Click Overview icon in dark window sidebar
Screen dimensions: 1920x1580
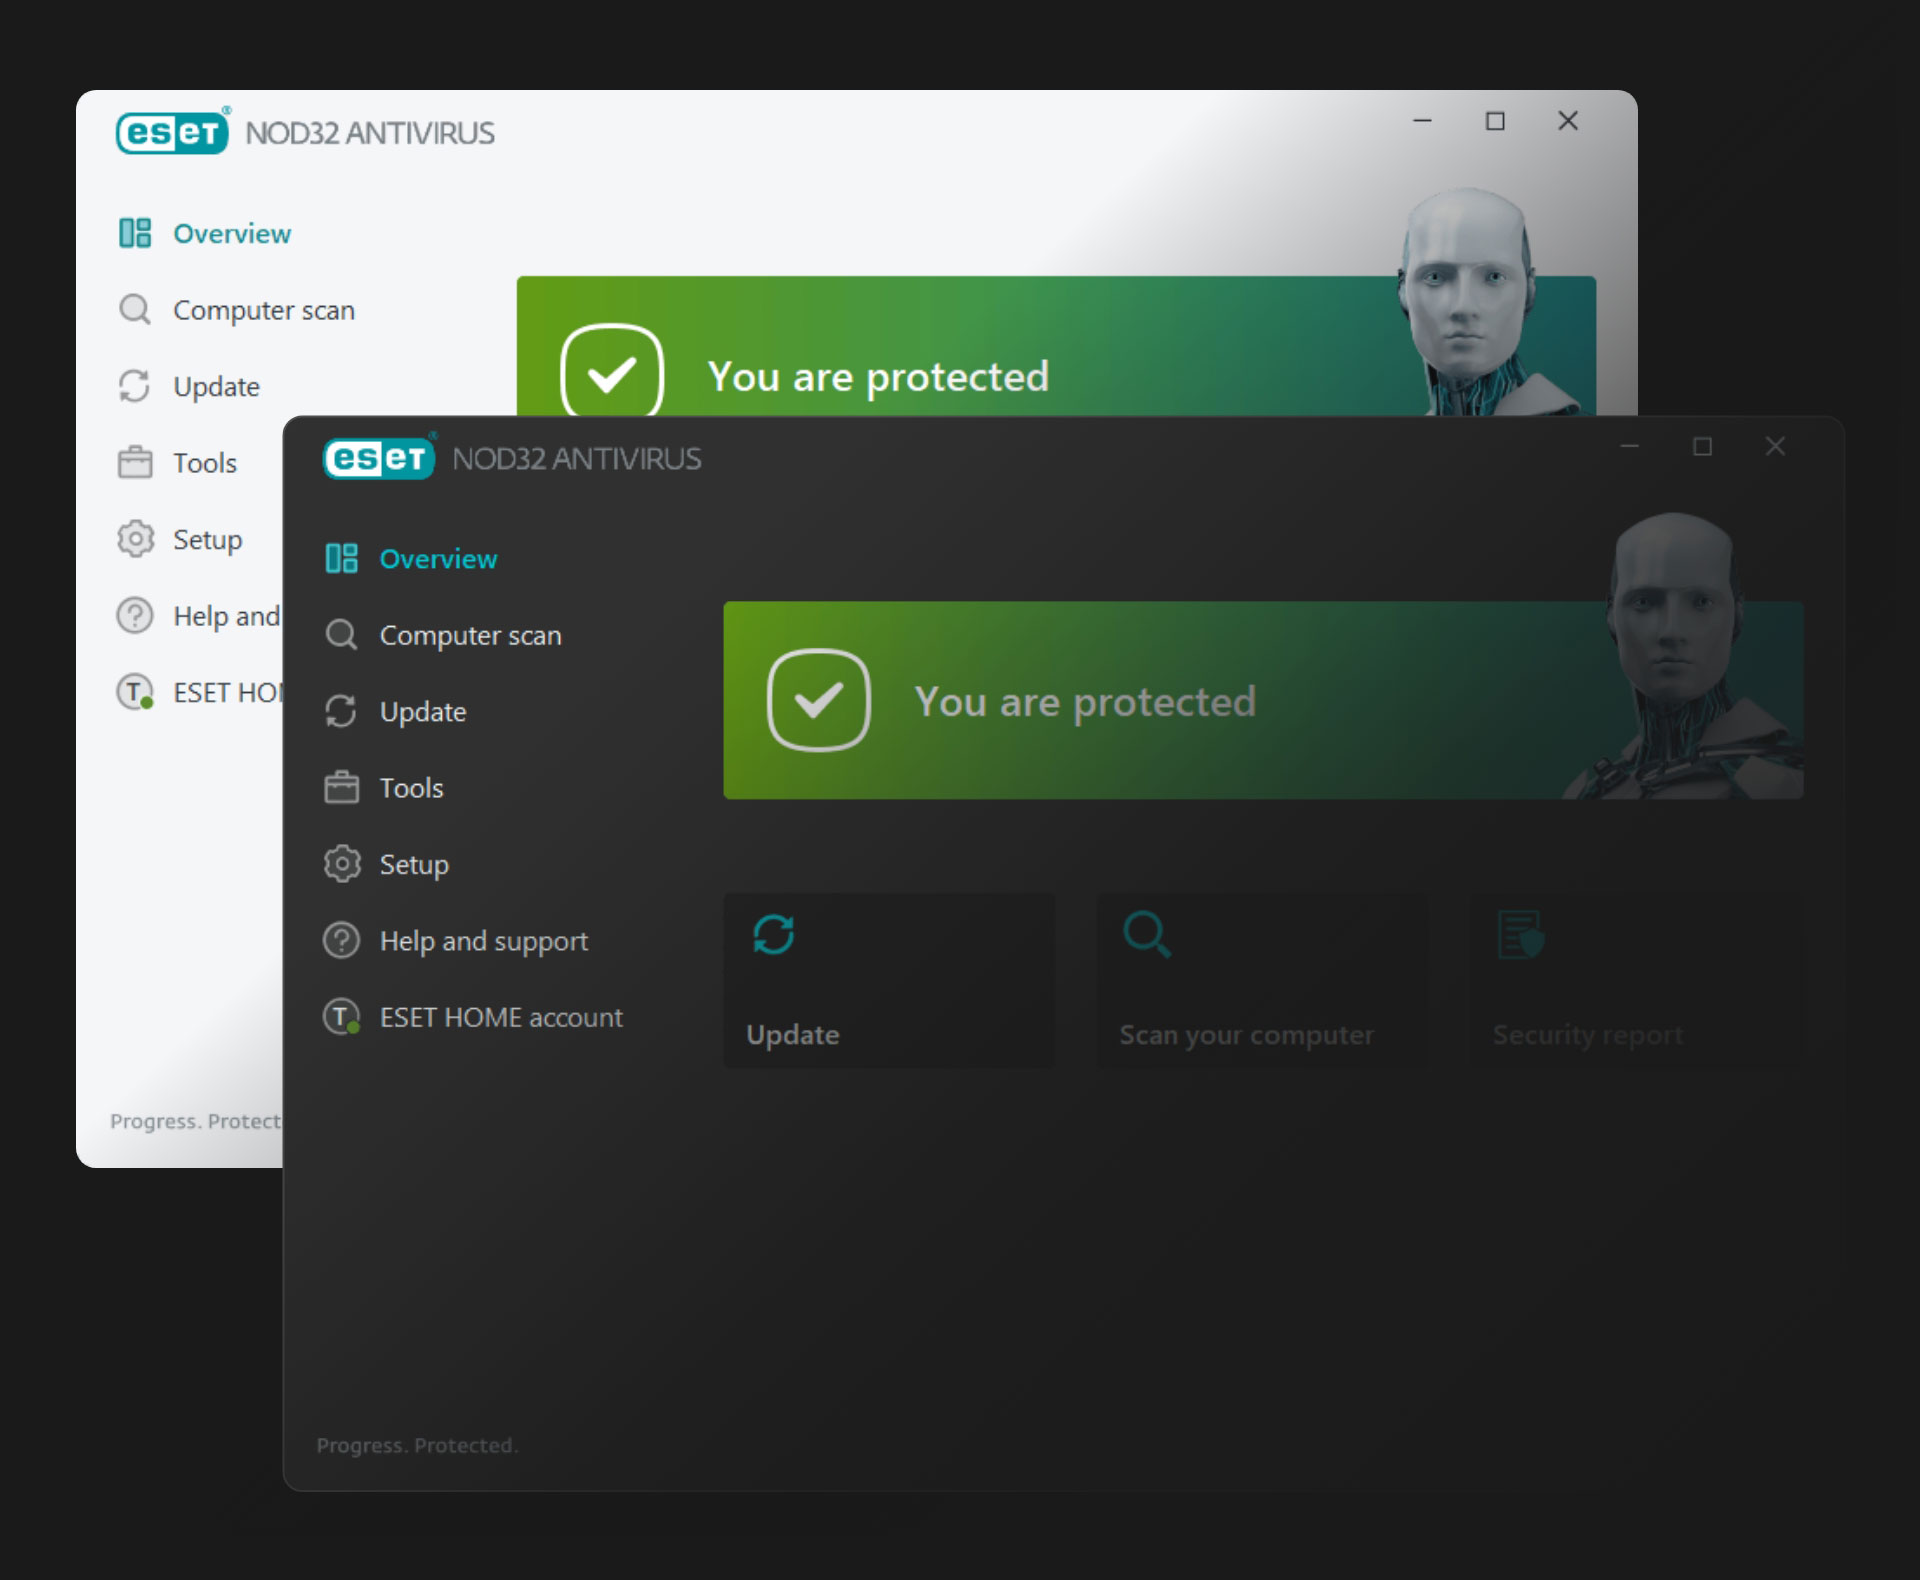(x=341, y=558)
